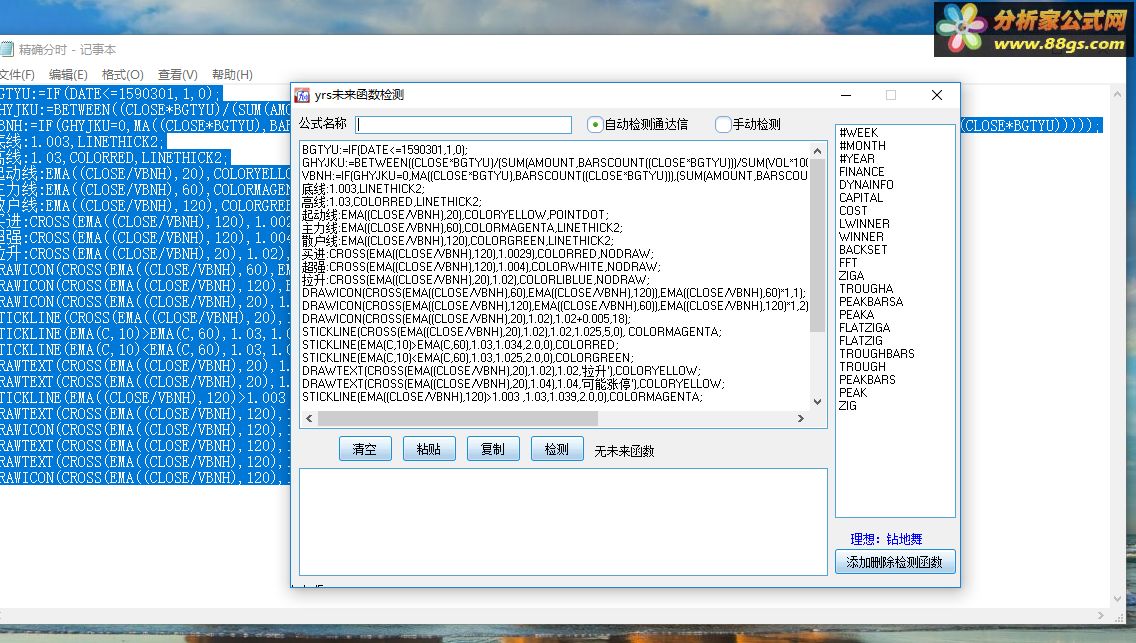Viewport: 1136px width, 643px height.
Task: Click the yrs app icon in title bar
Action: (302, 96)
